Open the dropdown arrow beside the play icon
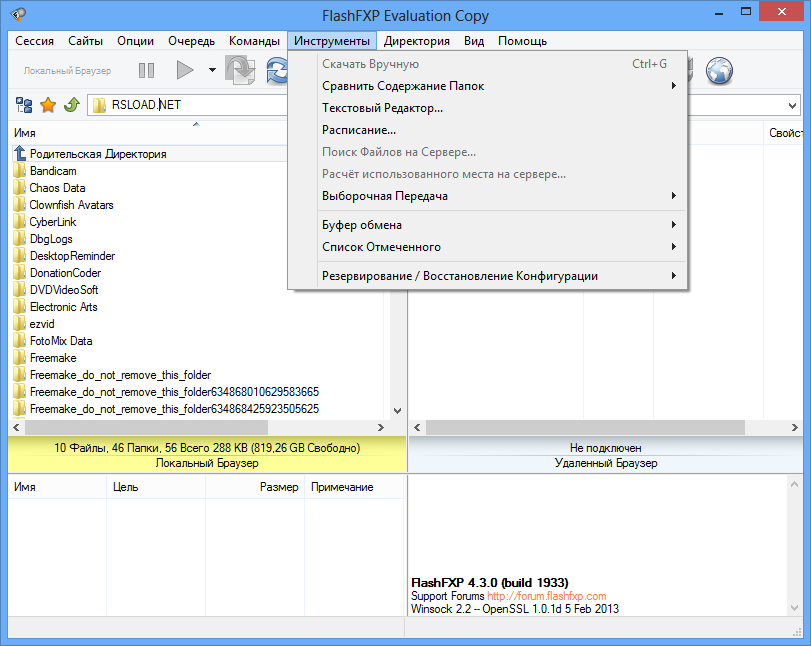Screen dimensions: 811x646 coord(212,70)
